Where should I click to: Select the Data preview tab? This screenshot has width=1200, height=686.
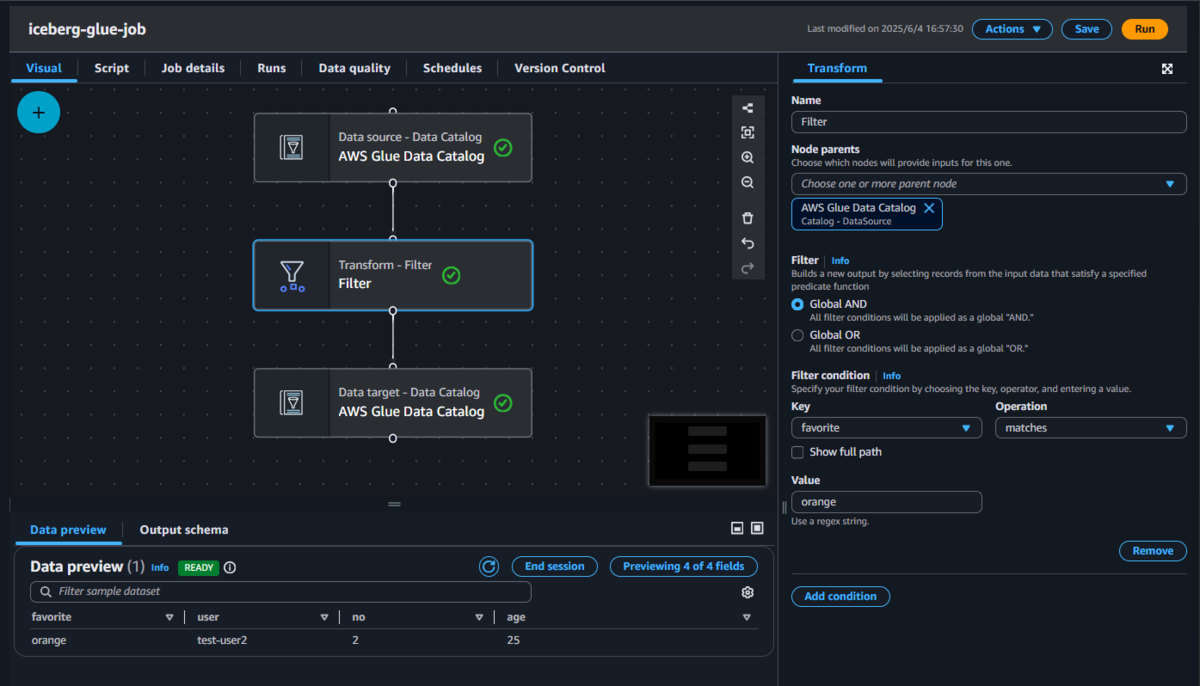tap(68, 530)
